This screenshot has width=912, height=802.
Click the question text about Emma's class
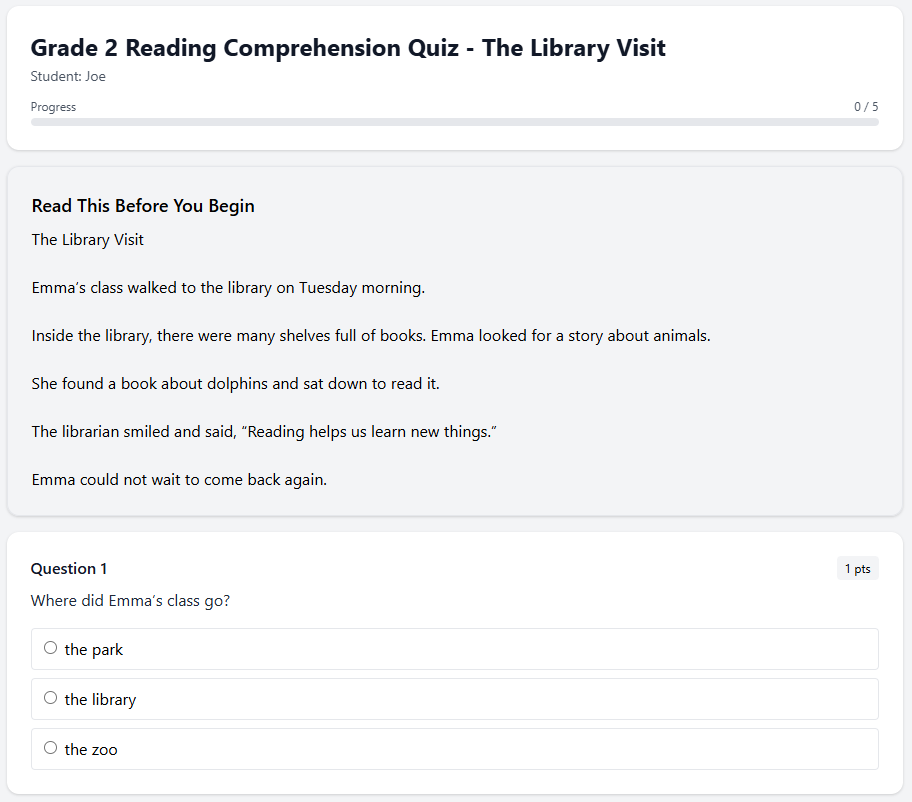[130, 600]
